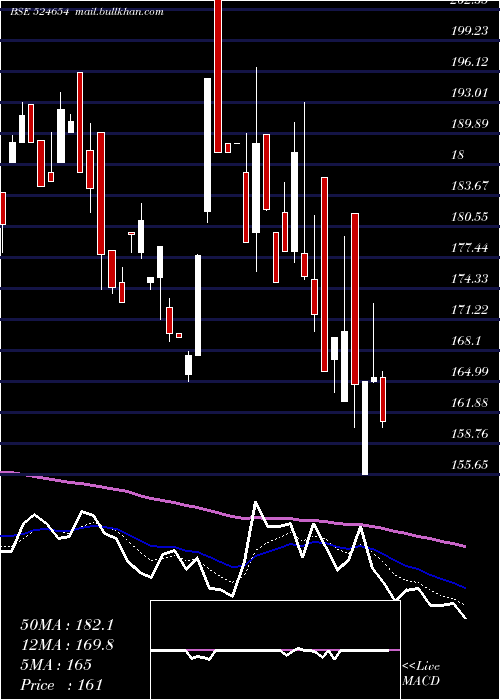Click inside the MACD inset chart box

point(275,650)
